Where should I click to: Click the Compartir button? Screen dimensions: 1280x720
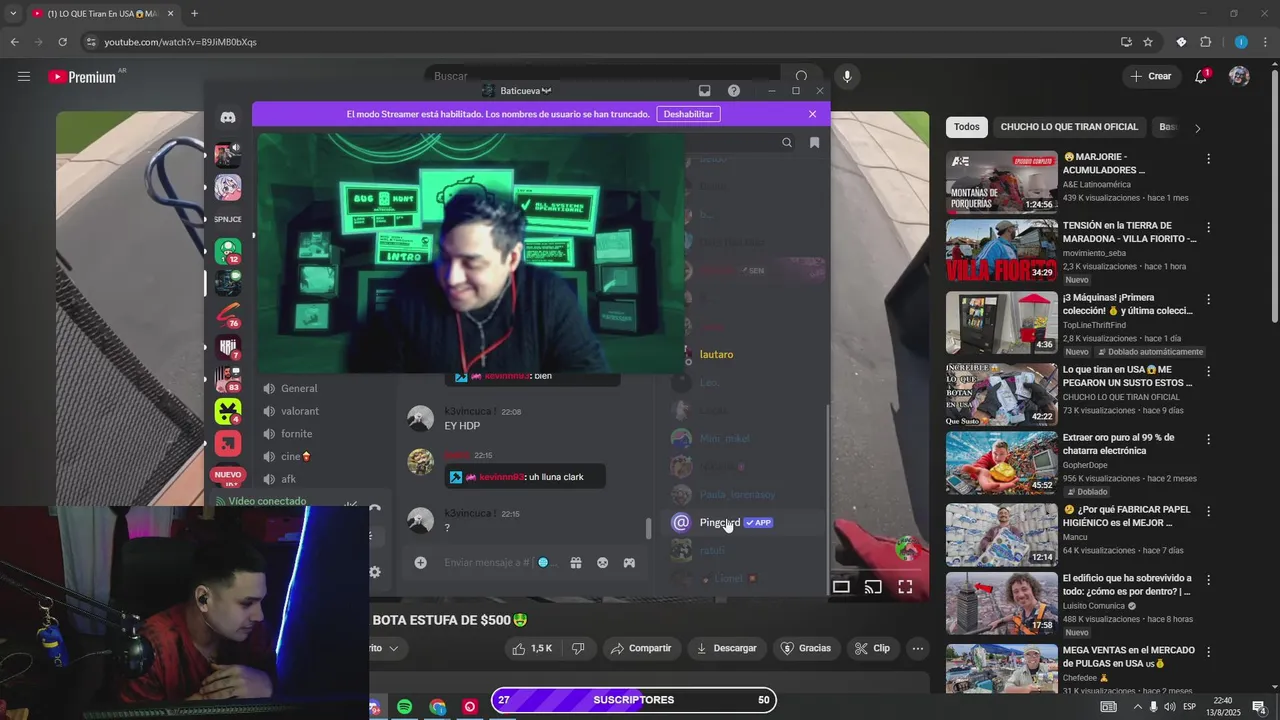[x=641, y=648]
